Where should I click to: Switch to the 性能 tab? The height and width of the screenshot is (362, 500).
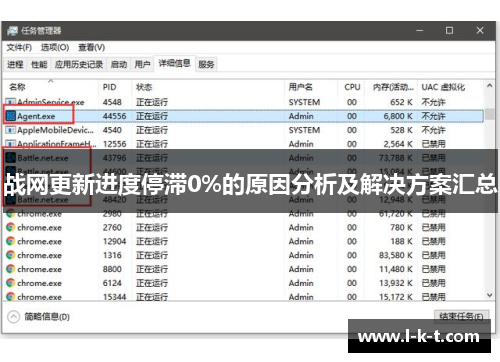39,64
